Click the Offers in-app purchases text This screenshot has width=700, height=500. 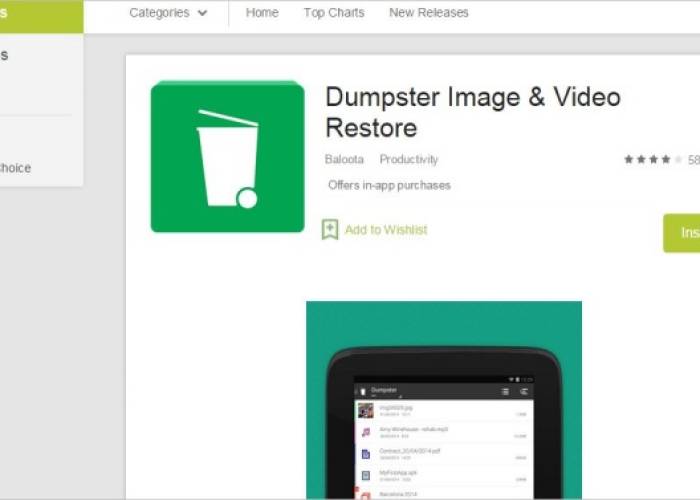[389, 185]
